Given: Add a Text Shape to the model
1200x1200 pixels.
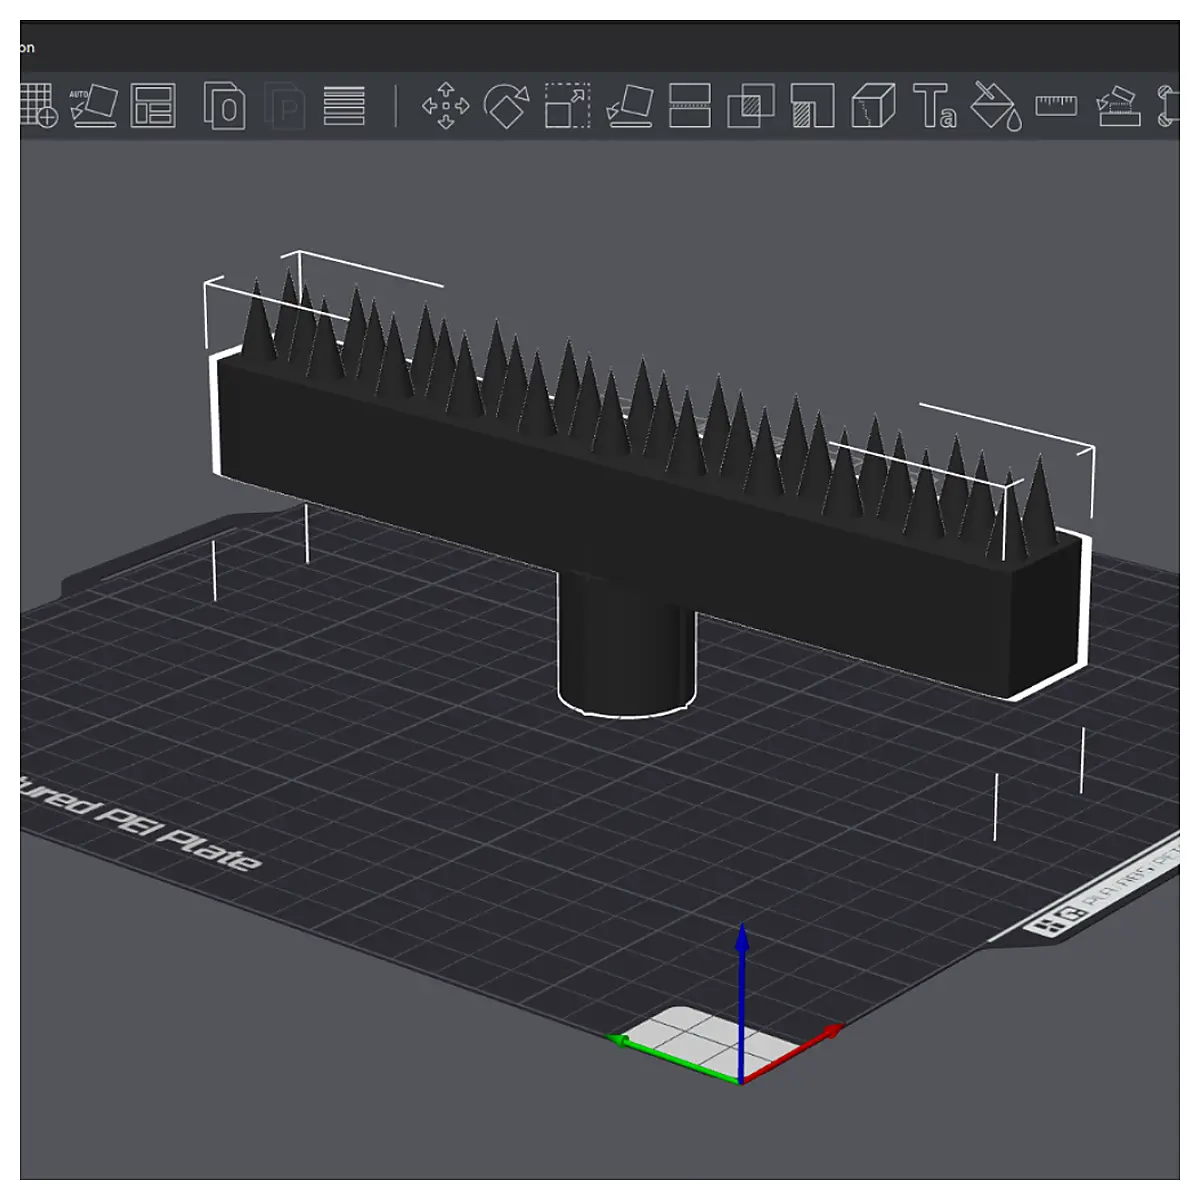Looking at the screenshot, I should [x=935, y=105].
